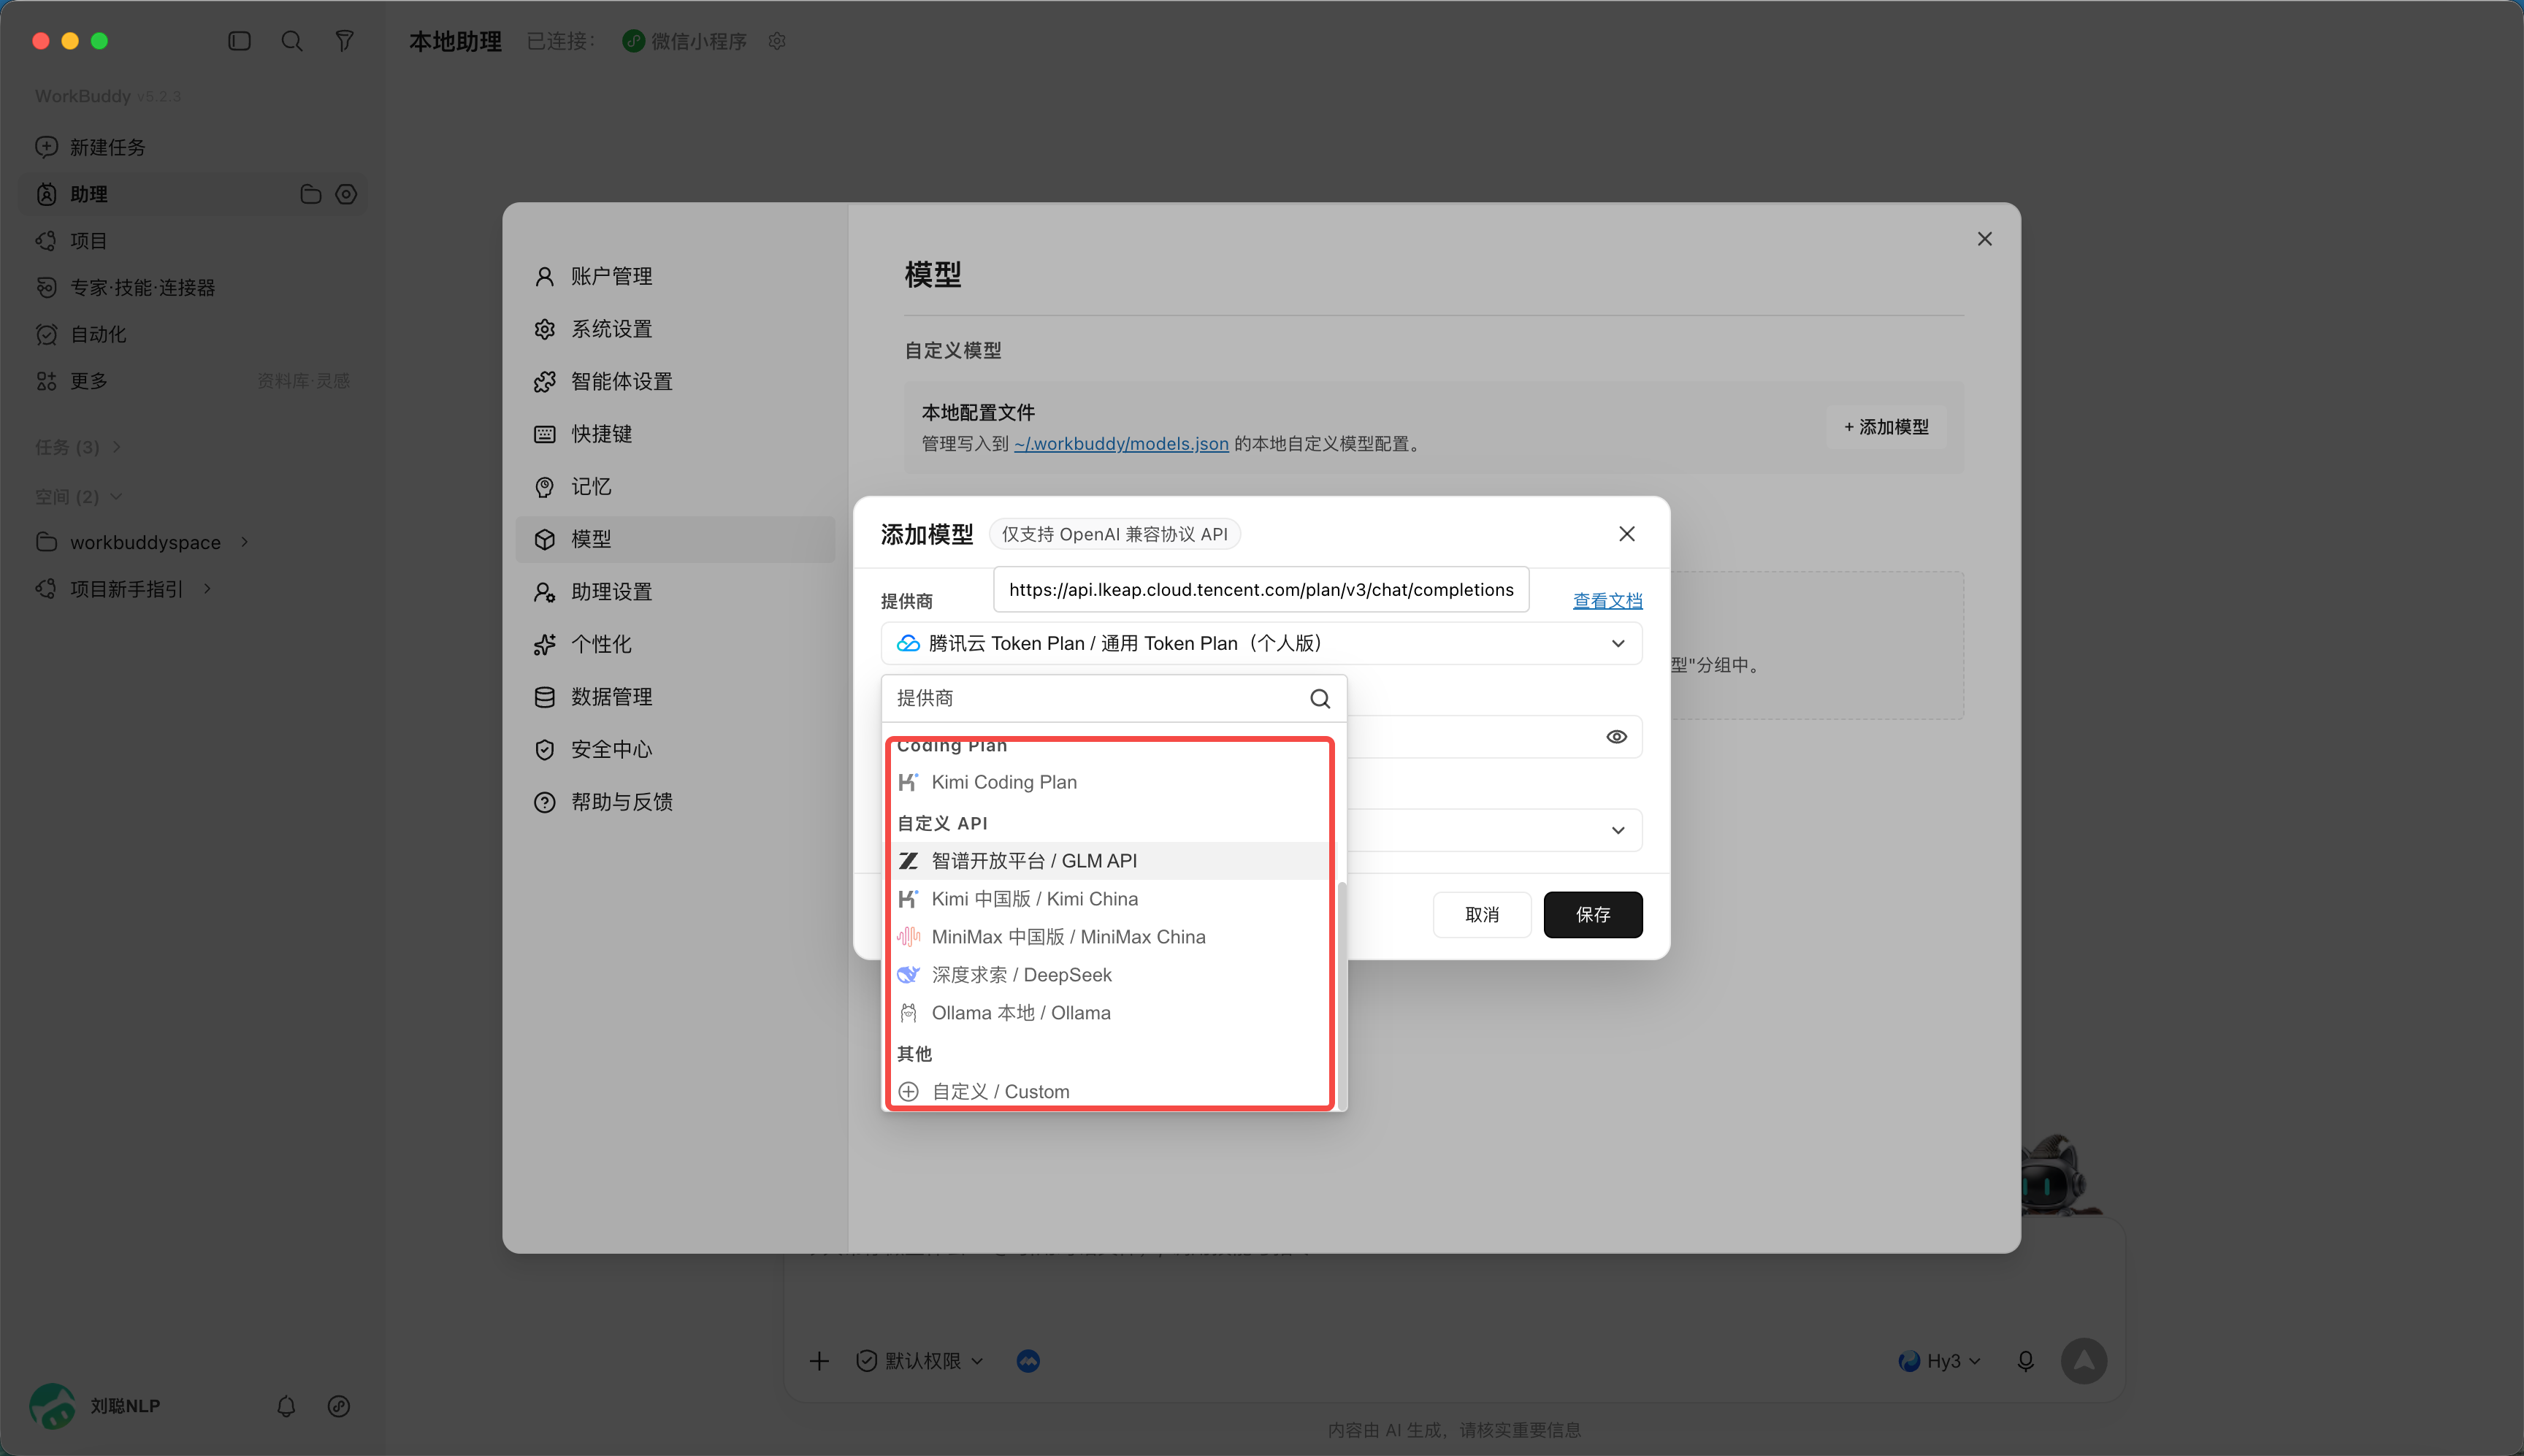Screen dimensions: 2524x1456
Task: Select 智谱开放平台 / GLM API provider
Action: [1110, 861]
